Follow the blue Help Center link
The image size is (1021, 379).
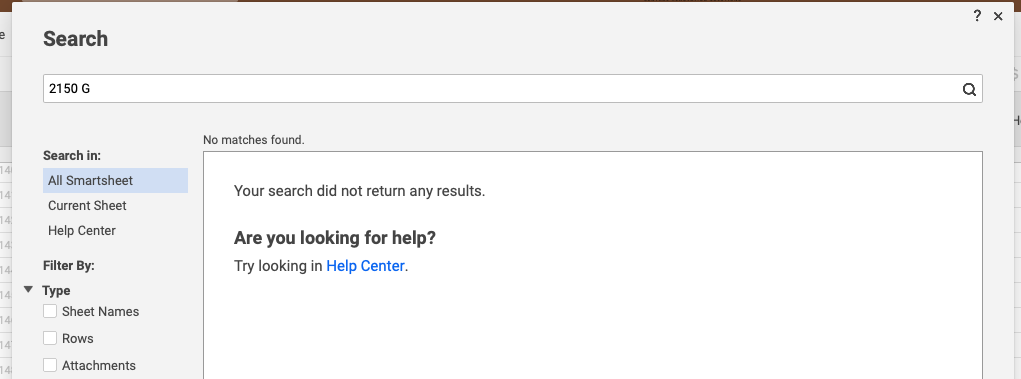(x=365, y=266)
